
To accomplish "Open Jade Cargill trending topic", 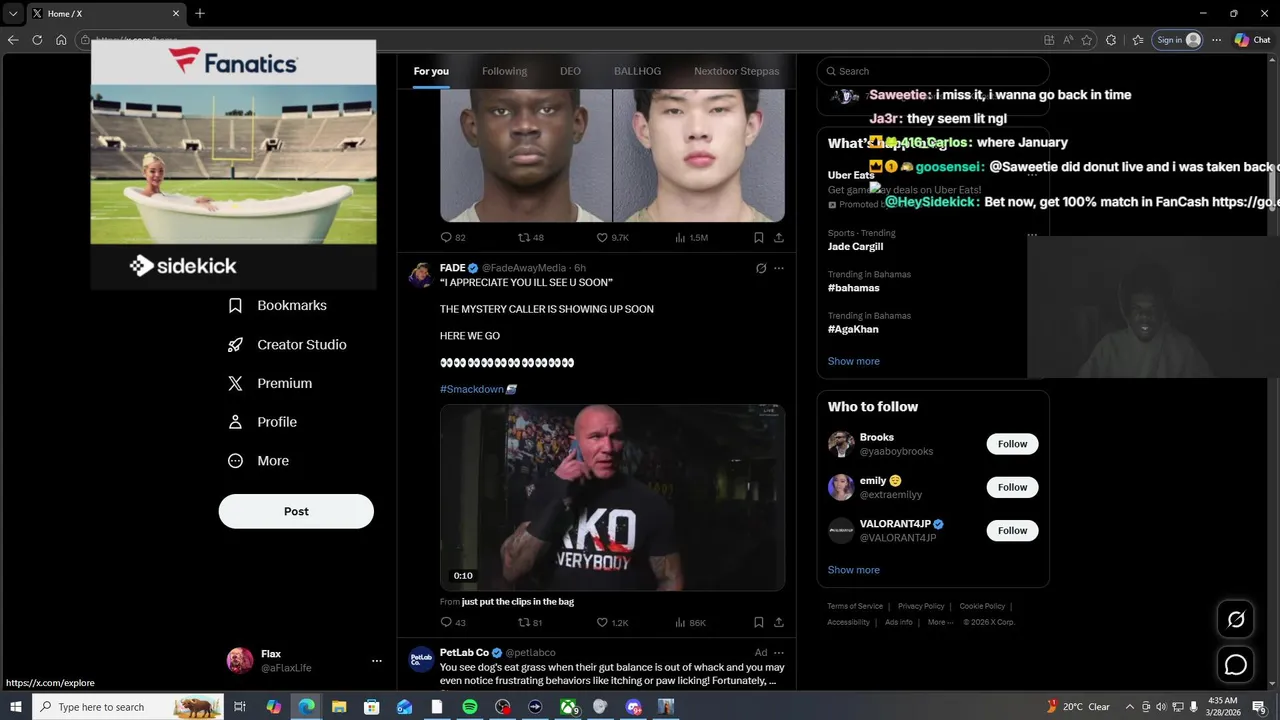I will click(855, 247).
